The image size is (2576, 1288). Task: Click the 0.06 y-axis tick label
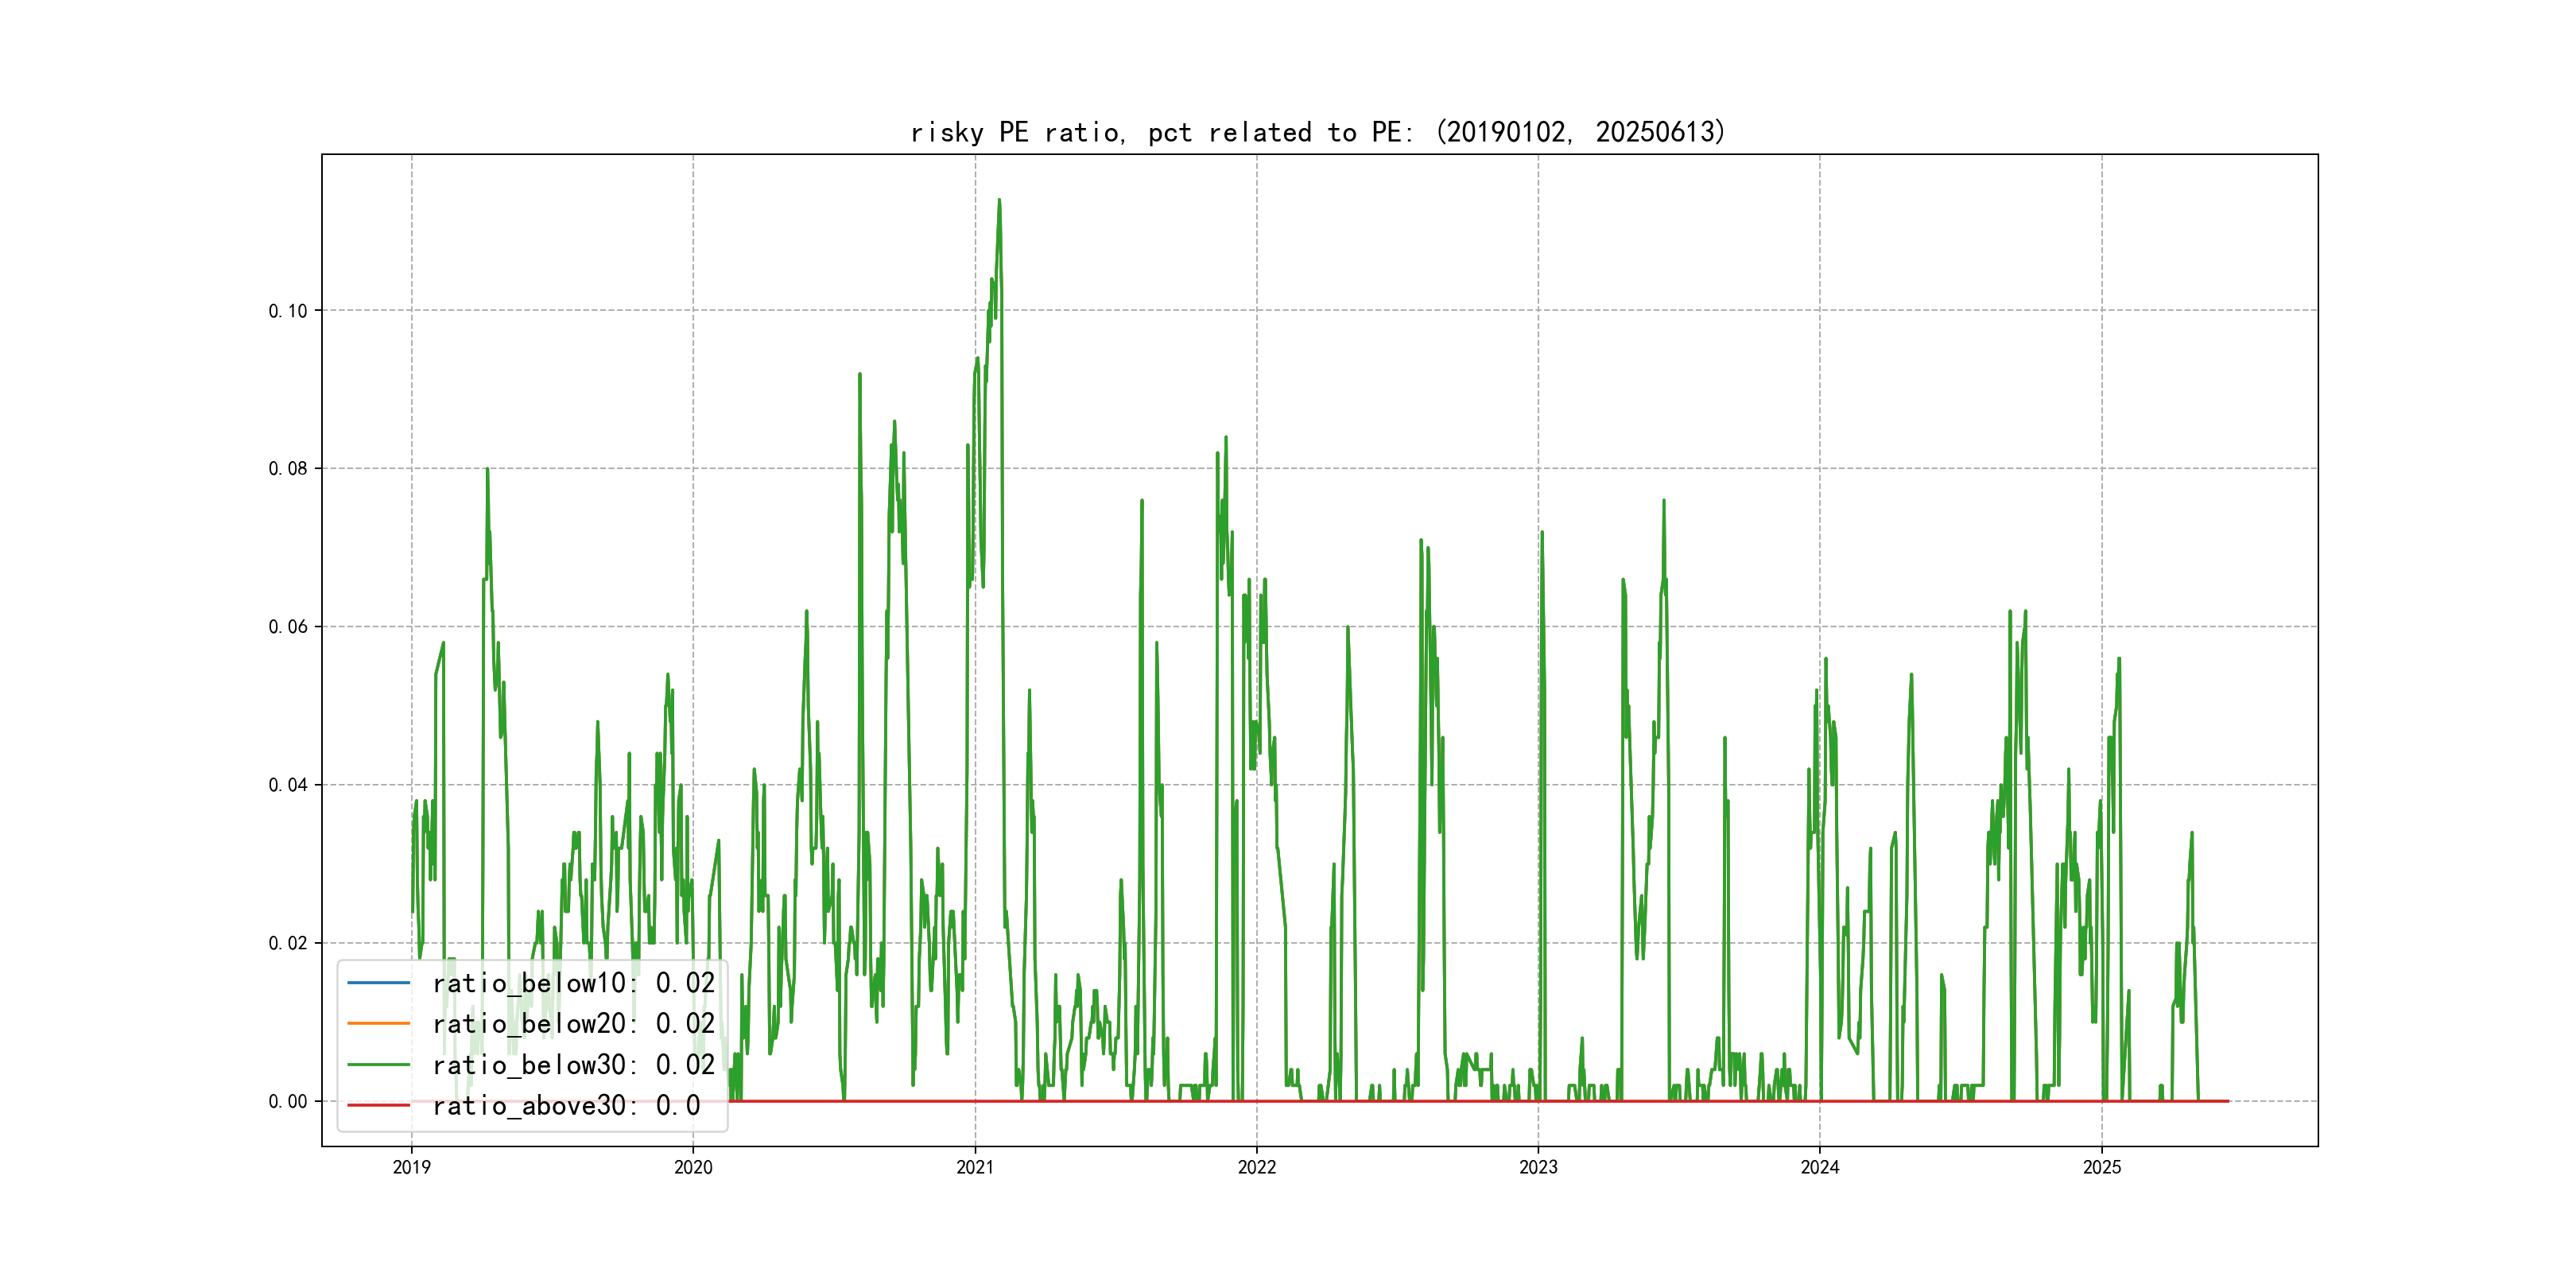[288, 627]
